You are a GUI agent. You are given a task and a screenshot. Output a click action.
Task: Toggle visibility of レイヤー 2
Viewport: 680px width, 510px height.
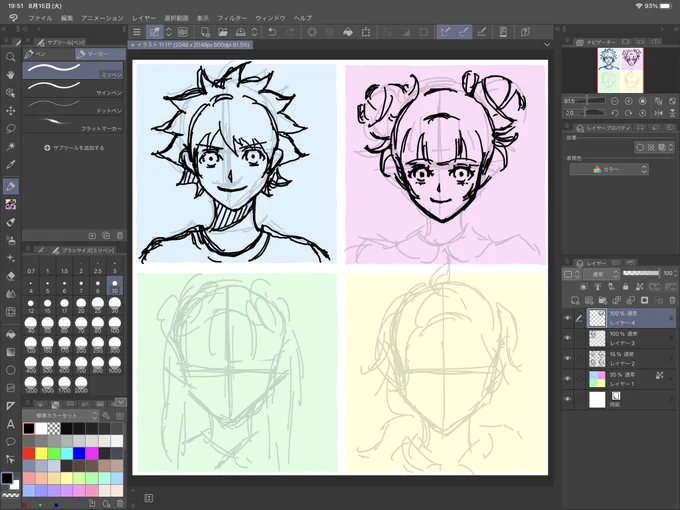tap(567, 358)
